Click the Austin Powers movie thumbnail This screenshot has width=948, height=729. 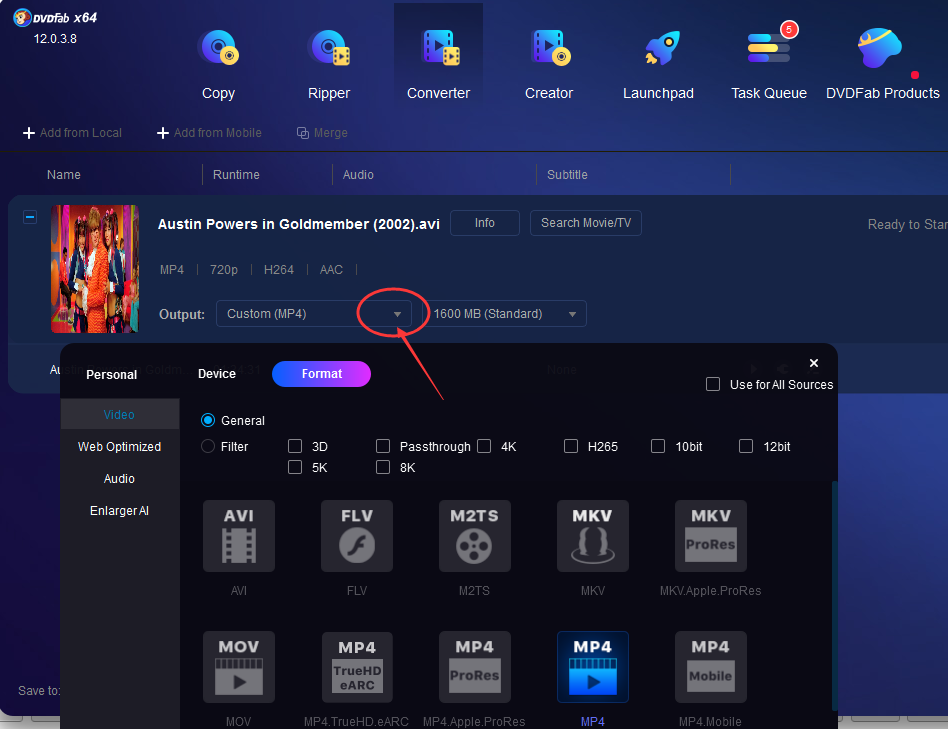95,269
